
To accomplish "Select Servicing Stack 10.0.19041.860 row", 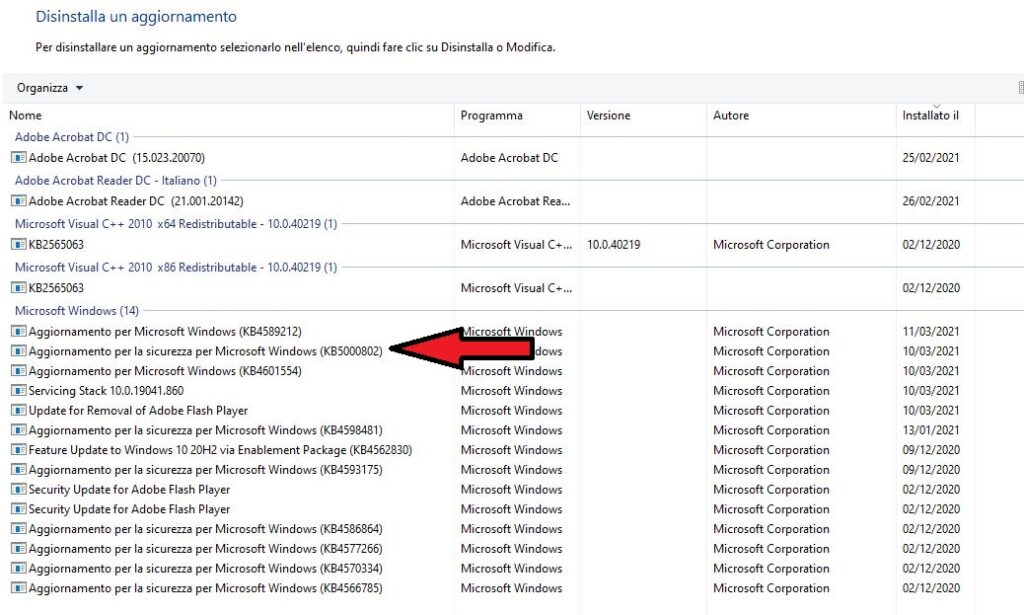I will click(106, 391).
